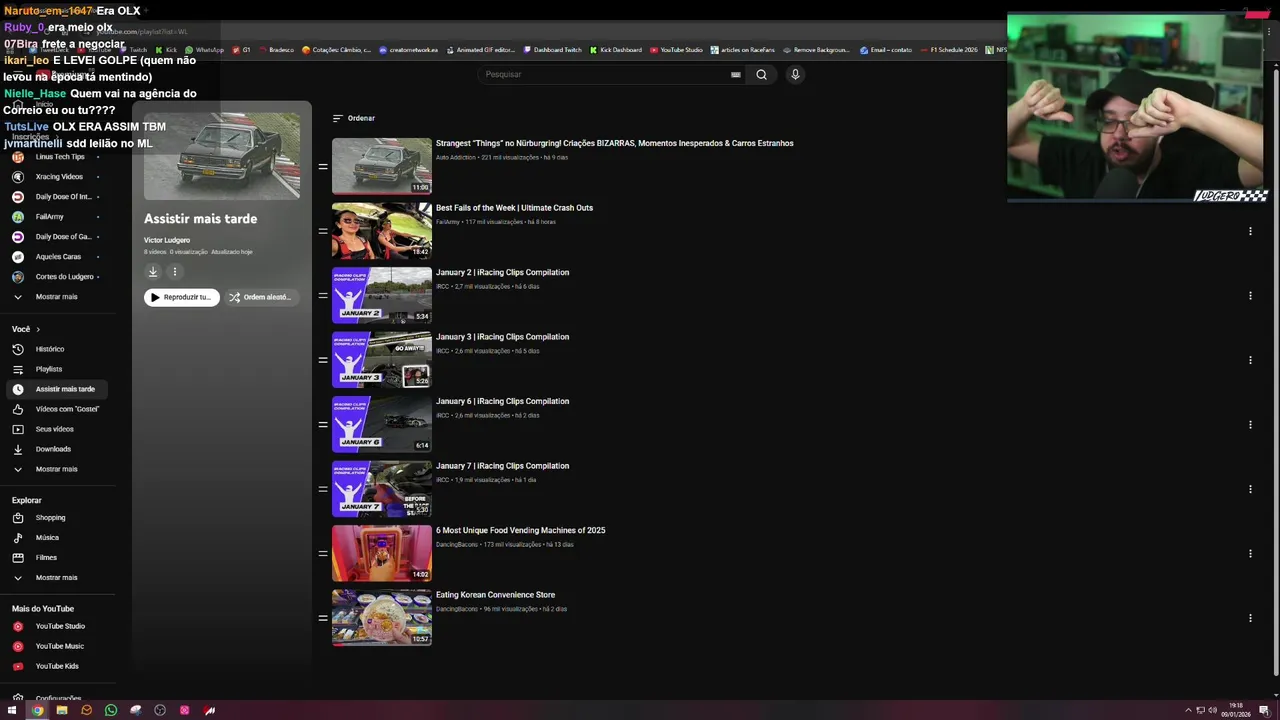
Task: Click the magnifier search button
Action: pos(761,74)
